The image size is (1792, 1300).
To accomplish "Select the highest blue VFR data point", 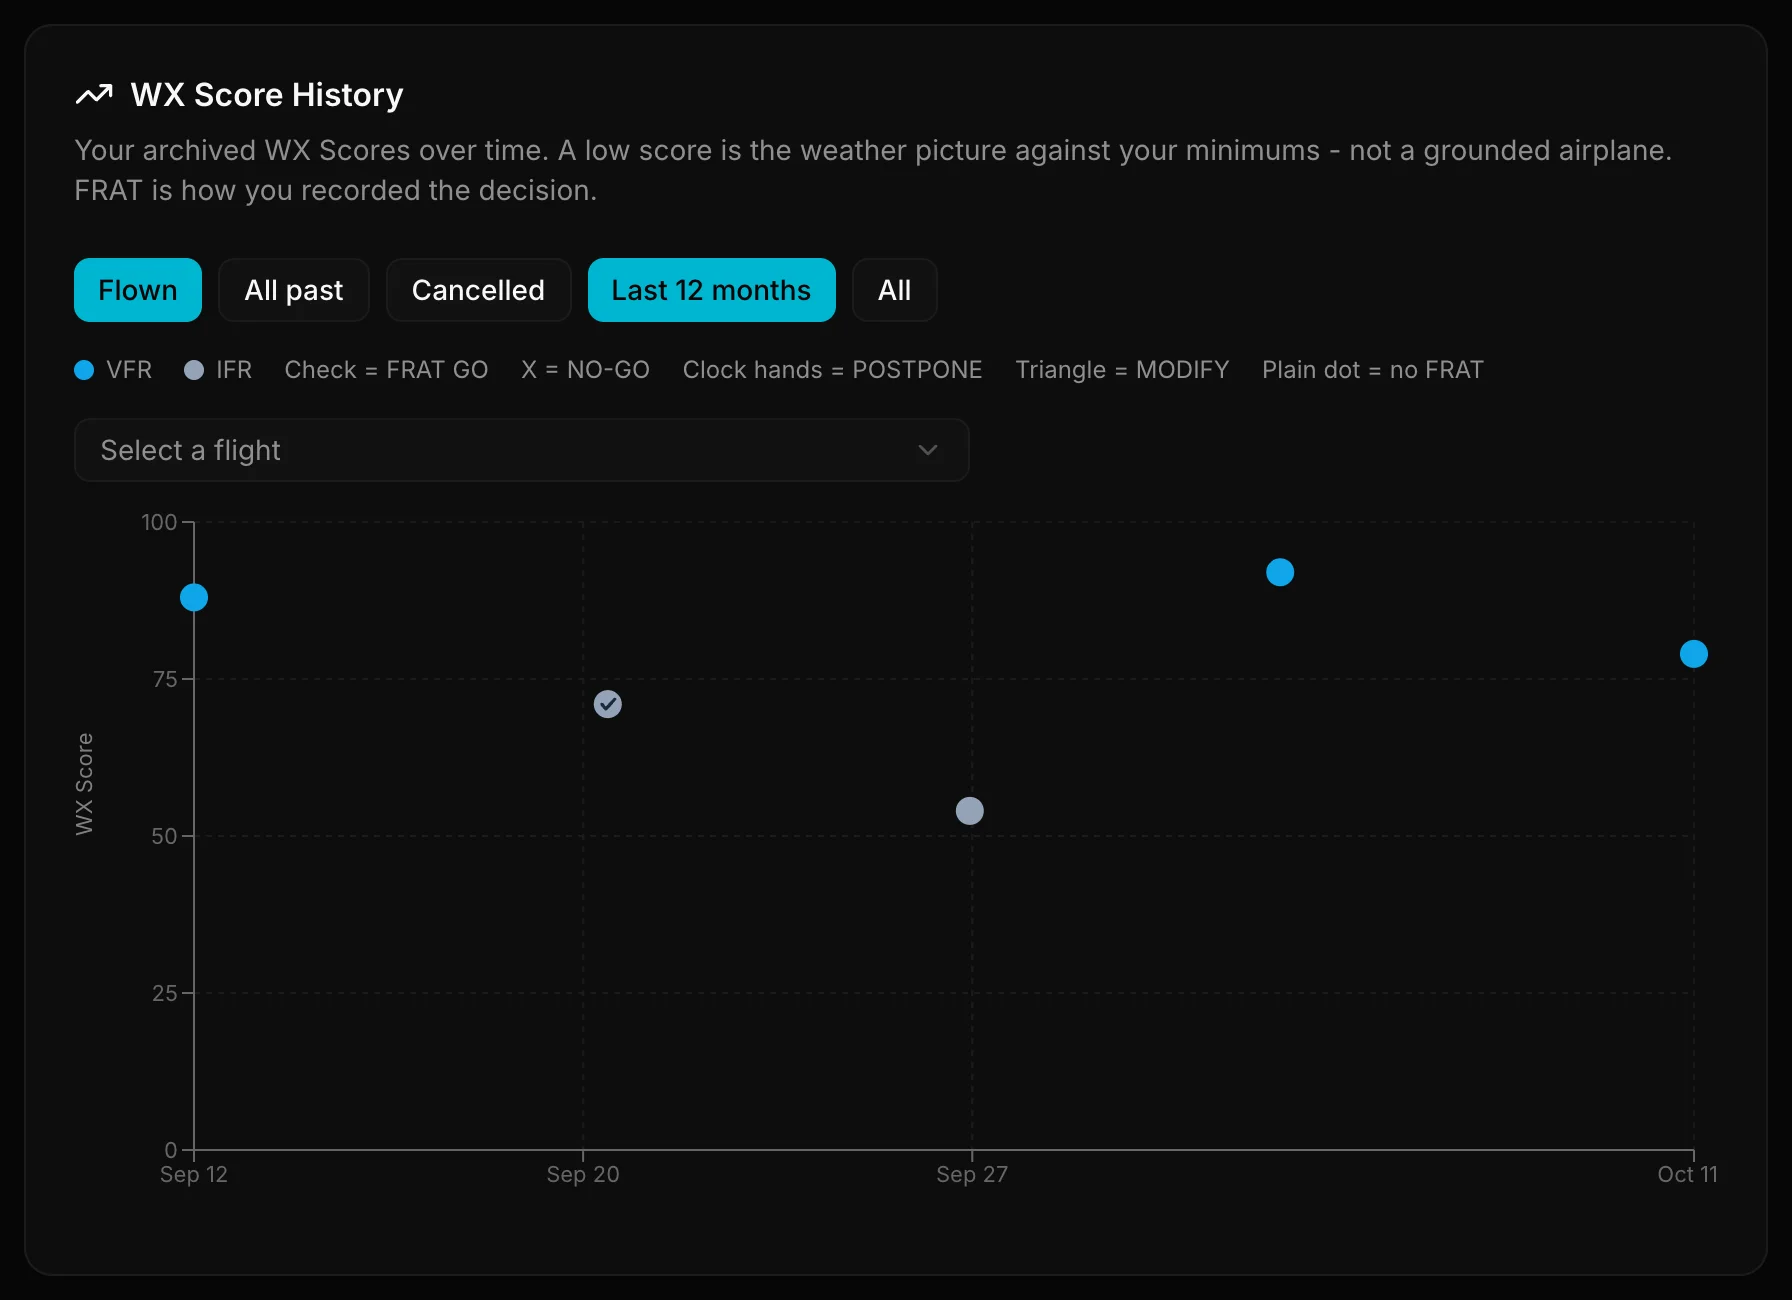I will 1280,572.
